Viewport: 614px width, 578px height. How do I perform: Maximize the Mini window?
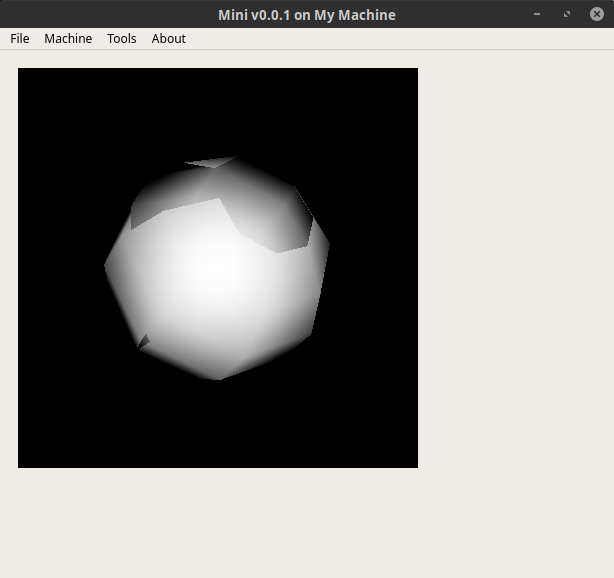(567, 14)
